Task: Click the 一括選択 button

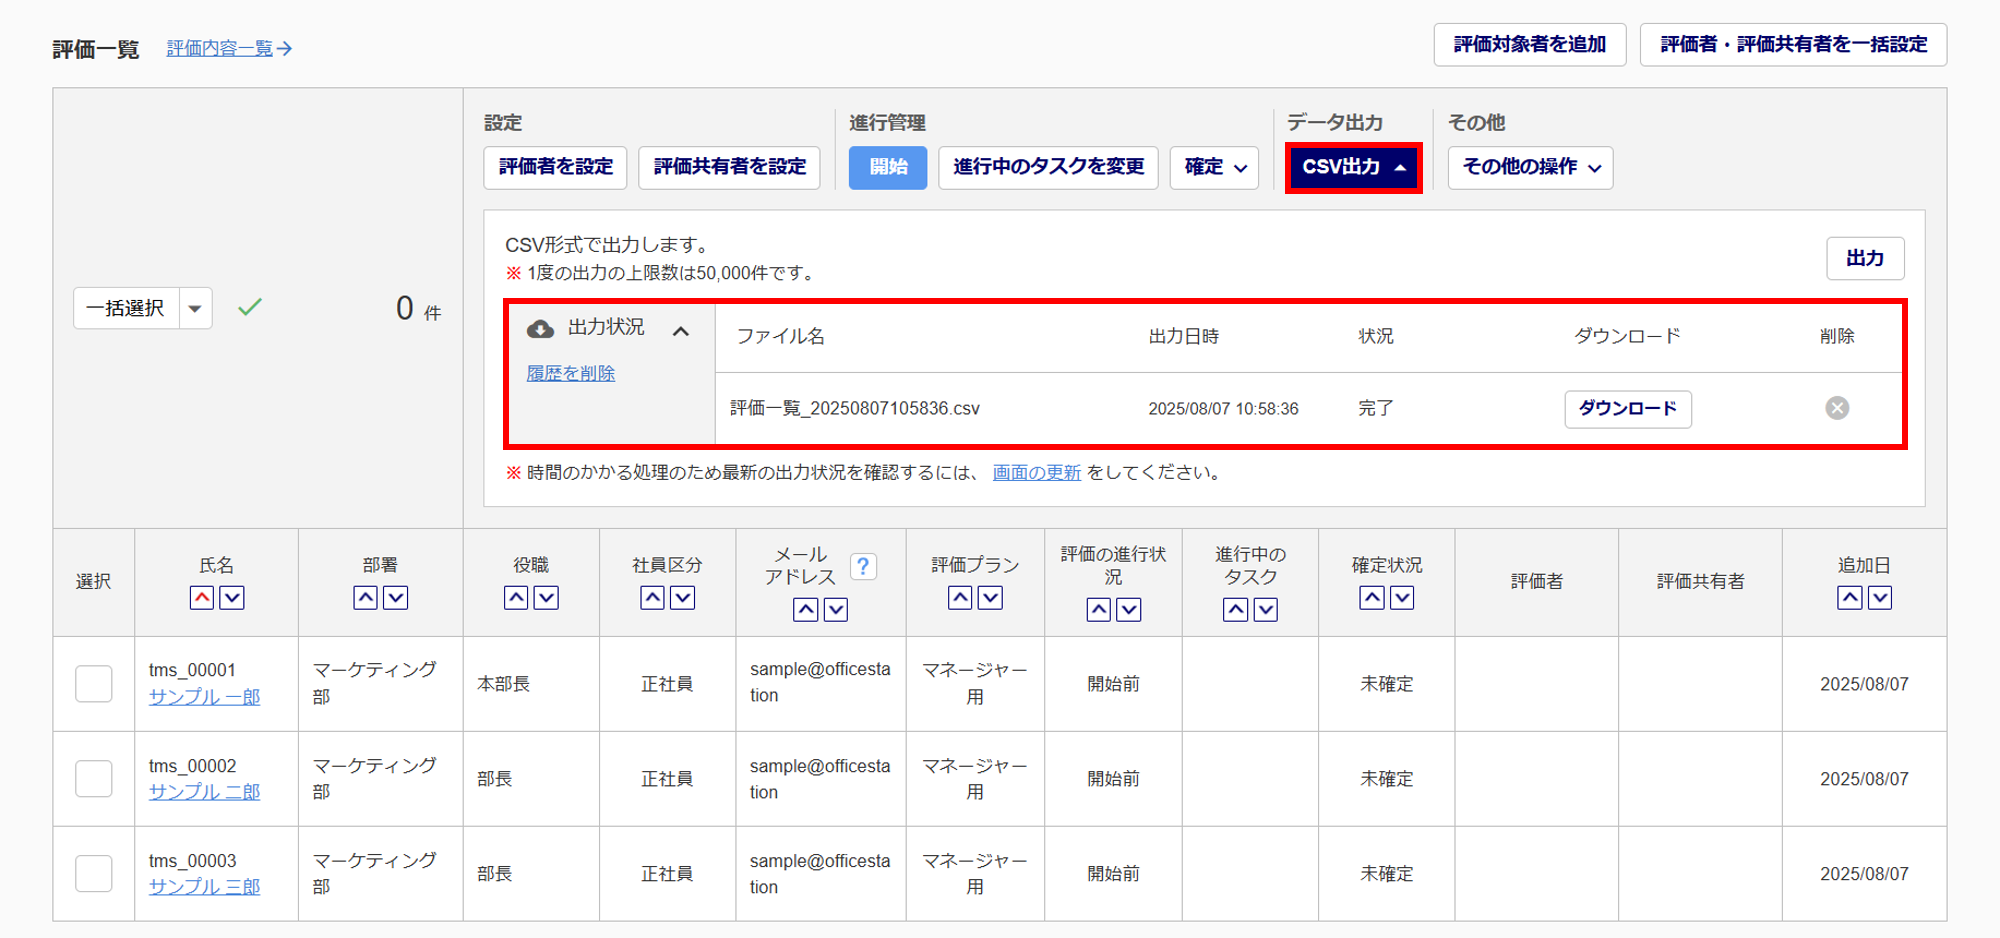Action: [126, 308]
